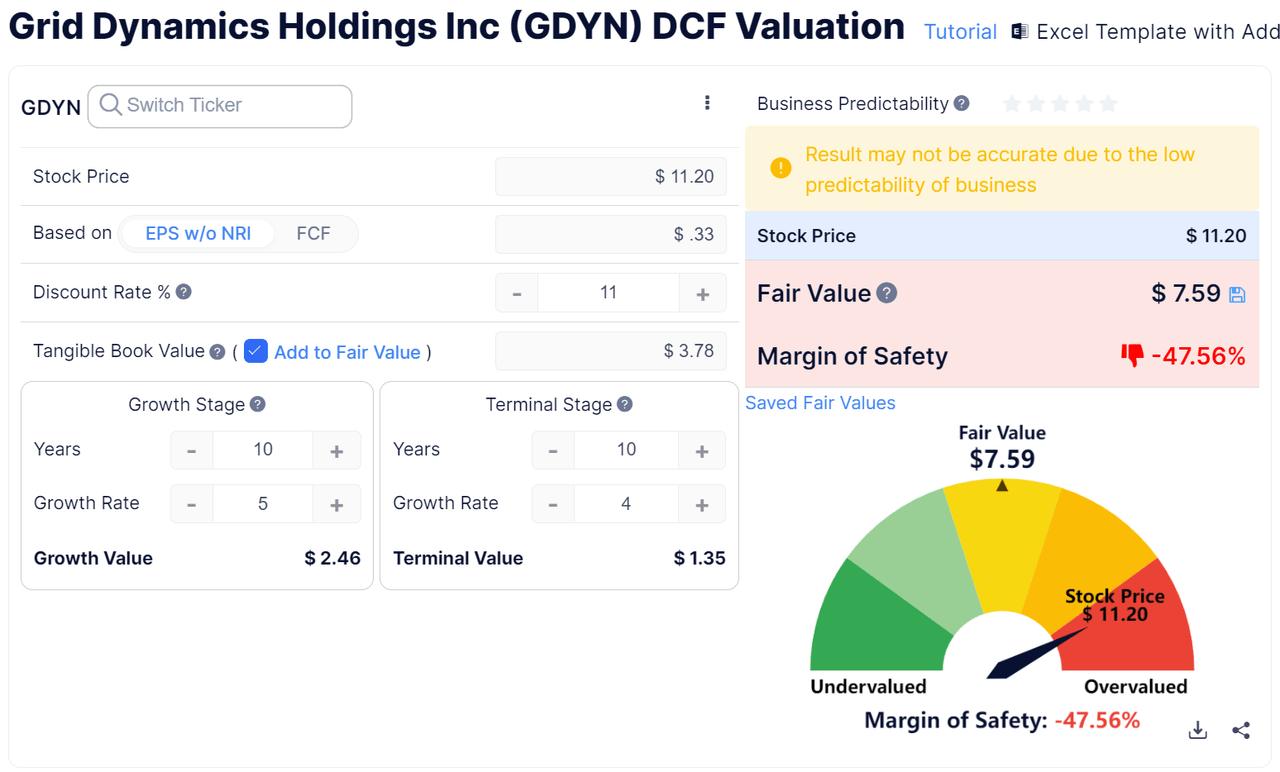Click the Excel Template spreadsheet icon
The width and height of the screenshot is (1280, 772).
(1021, 31)
